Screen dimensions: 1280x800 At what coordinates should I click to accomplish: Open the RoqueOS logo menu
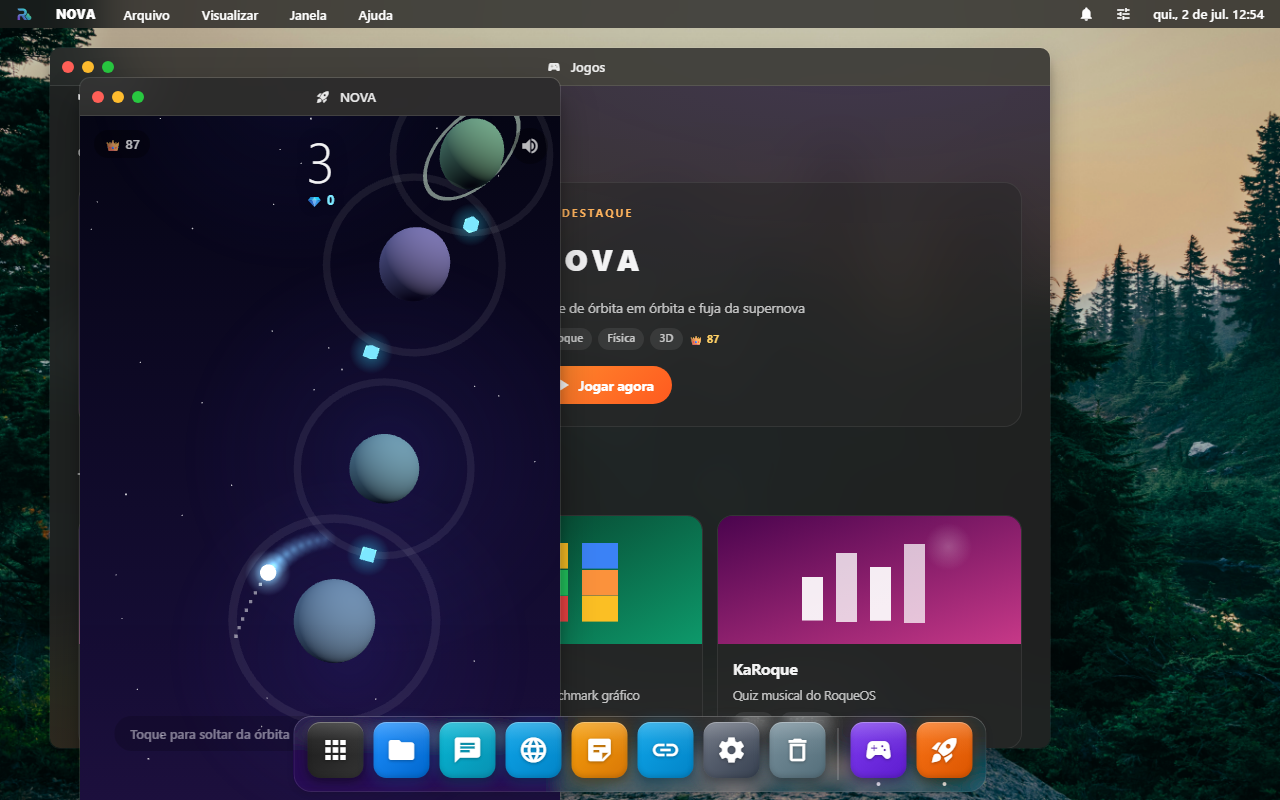[x=24, y=14]
